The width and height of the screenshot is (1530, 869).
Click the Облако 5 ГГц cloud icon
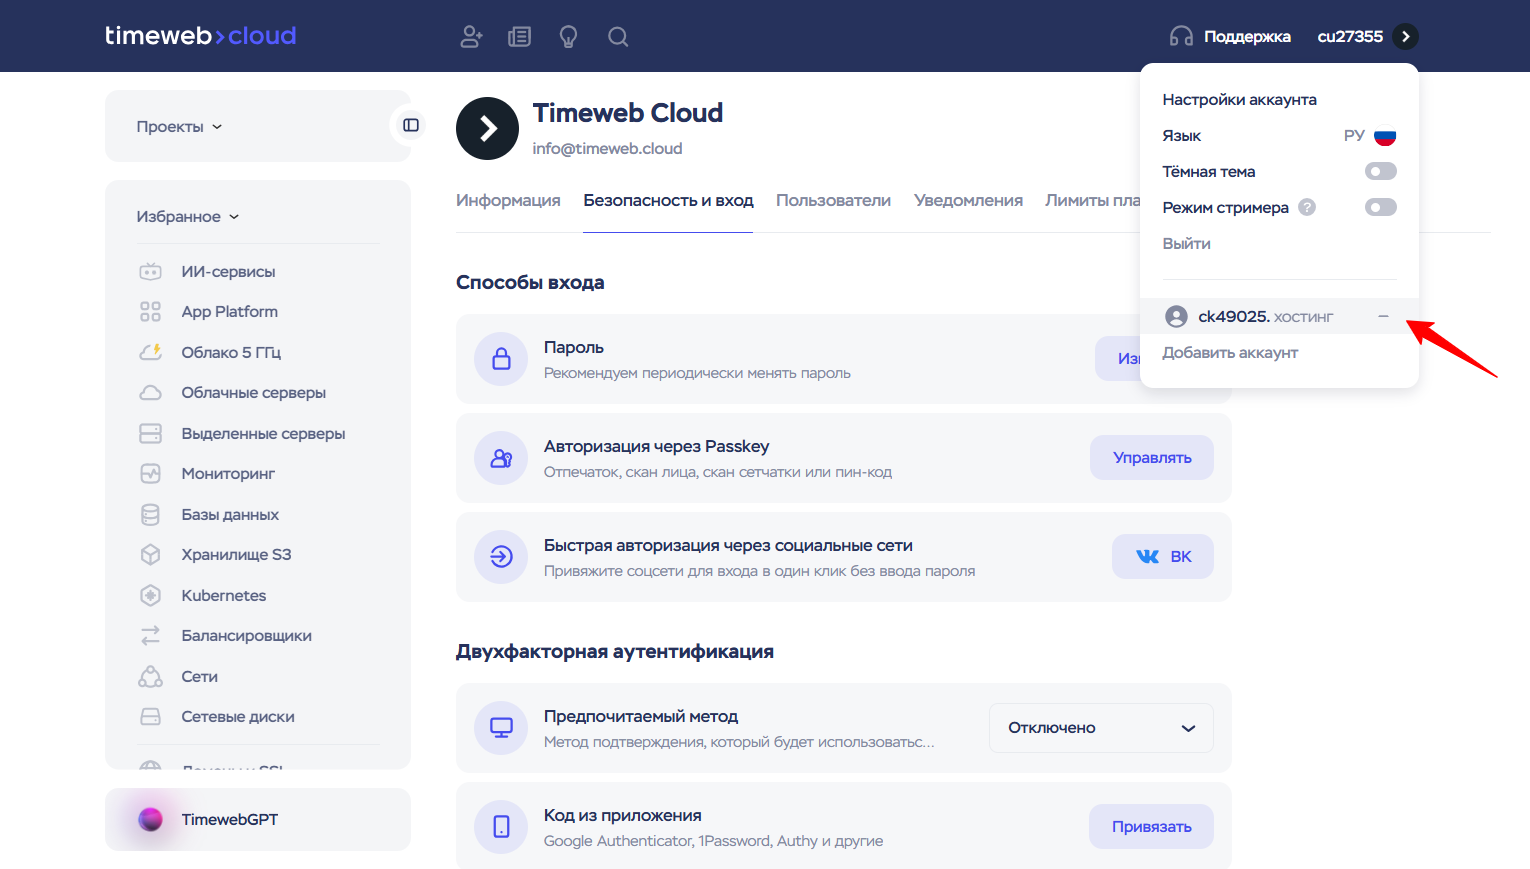150,352
